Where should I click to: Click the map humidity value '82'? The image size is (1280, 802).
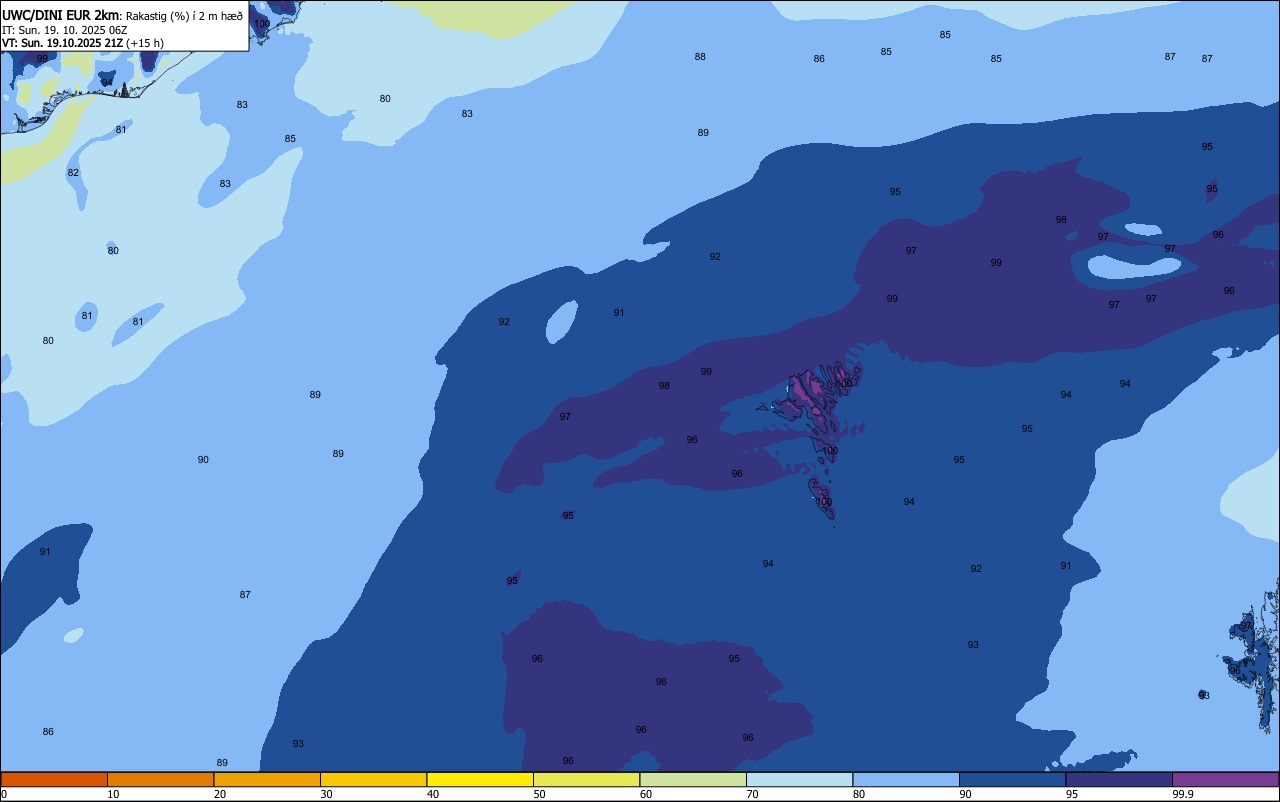73,173
